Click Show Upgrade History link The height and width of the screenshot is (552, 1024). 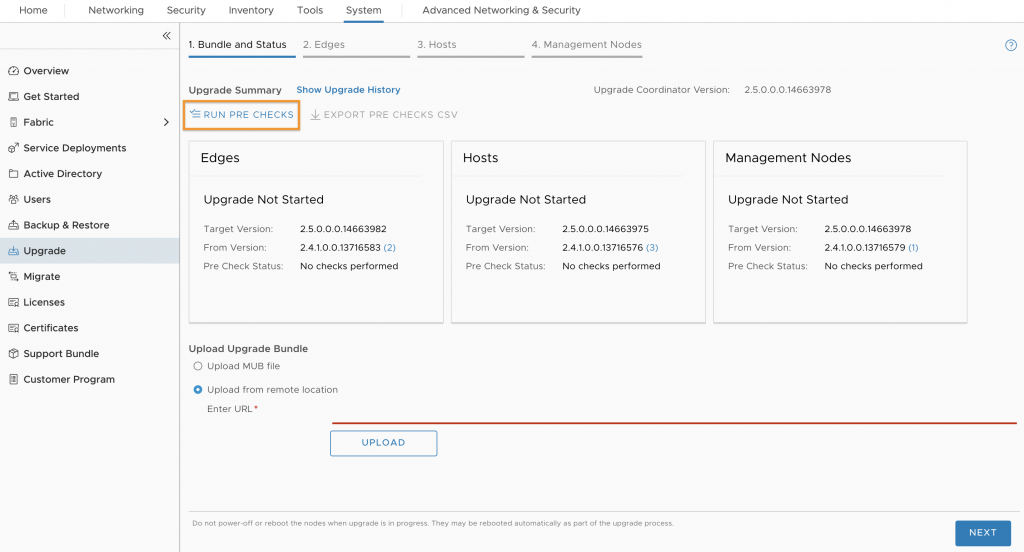348,89
